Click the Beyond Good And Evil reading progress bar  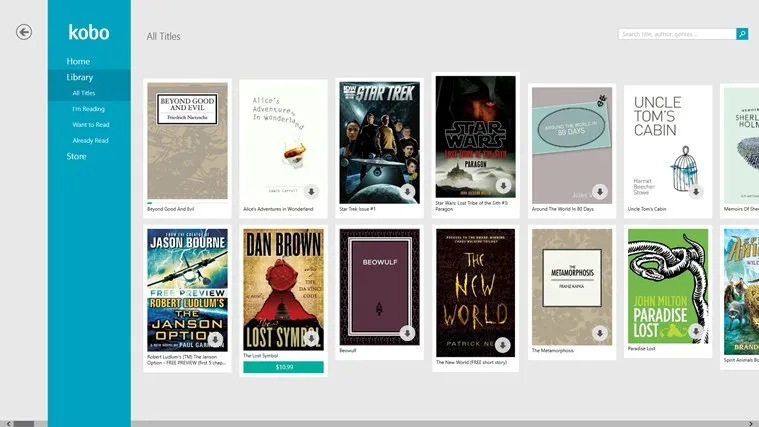pyautogui.click(x=187, y=203)
